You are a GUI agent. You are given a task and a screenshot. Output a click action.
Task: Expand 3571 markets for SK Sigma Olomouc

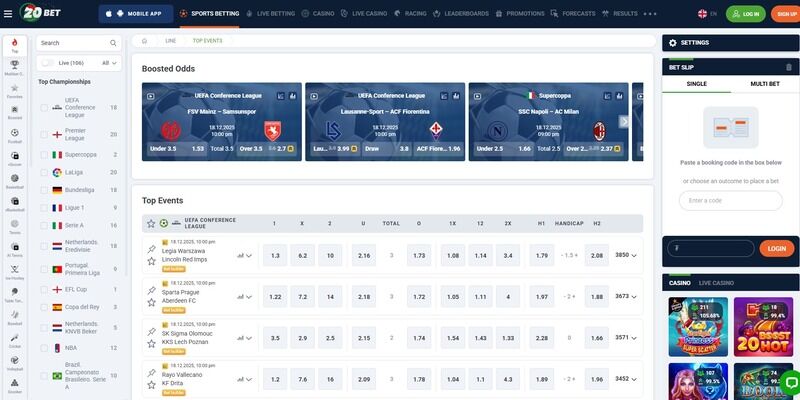[626, 337]
